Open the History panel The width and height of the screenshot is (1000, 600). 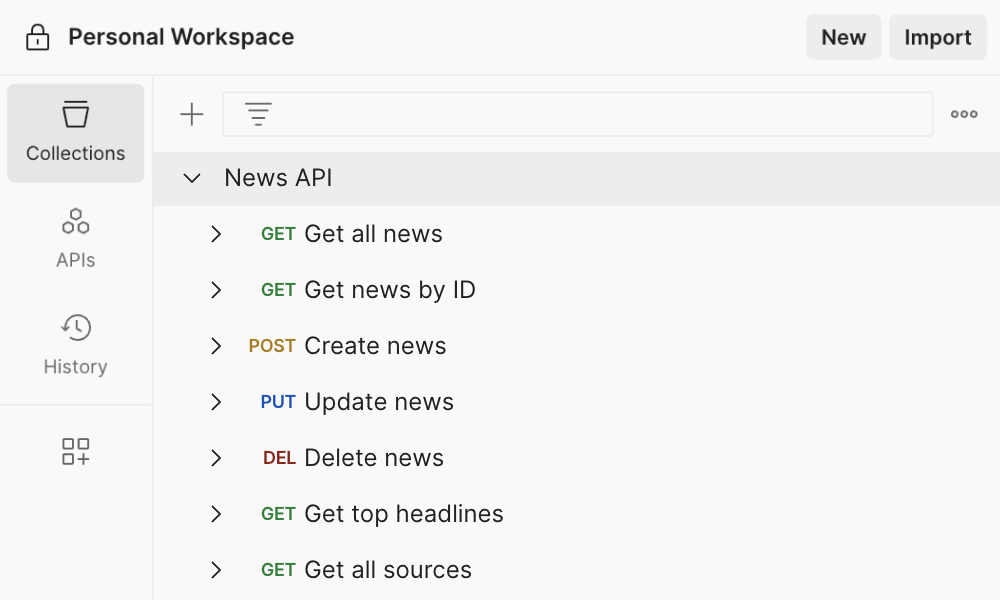click(x=75, y=344)
